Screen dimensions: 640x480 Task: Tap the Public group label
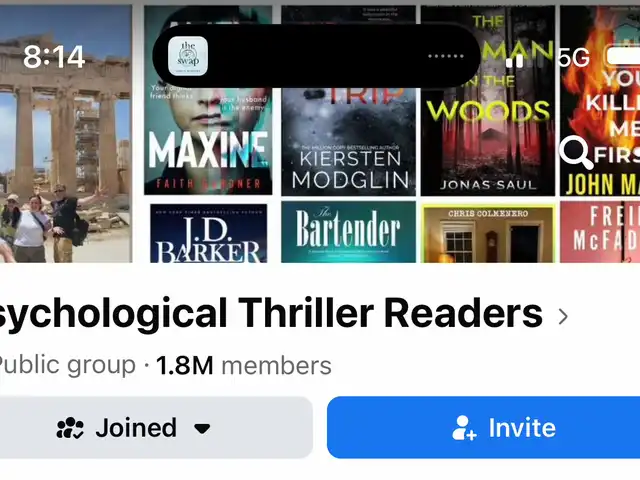[67, 364]
